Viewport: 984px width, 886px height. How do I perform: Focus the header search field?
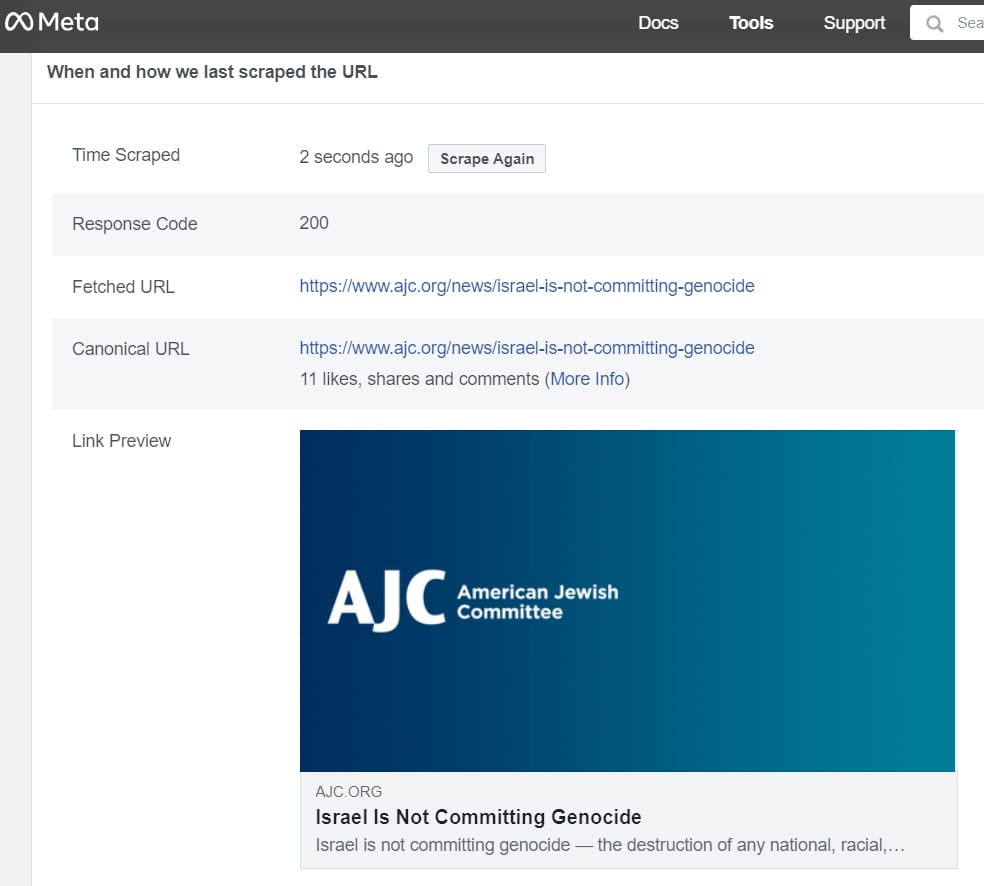pyautogui.click(x=948, y=23)
